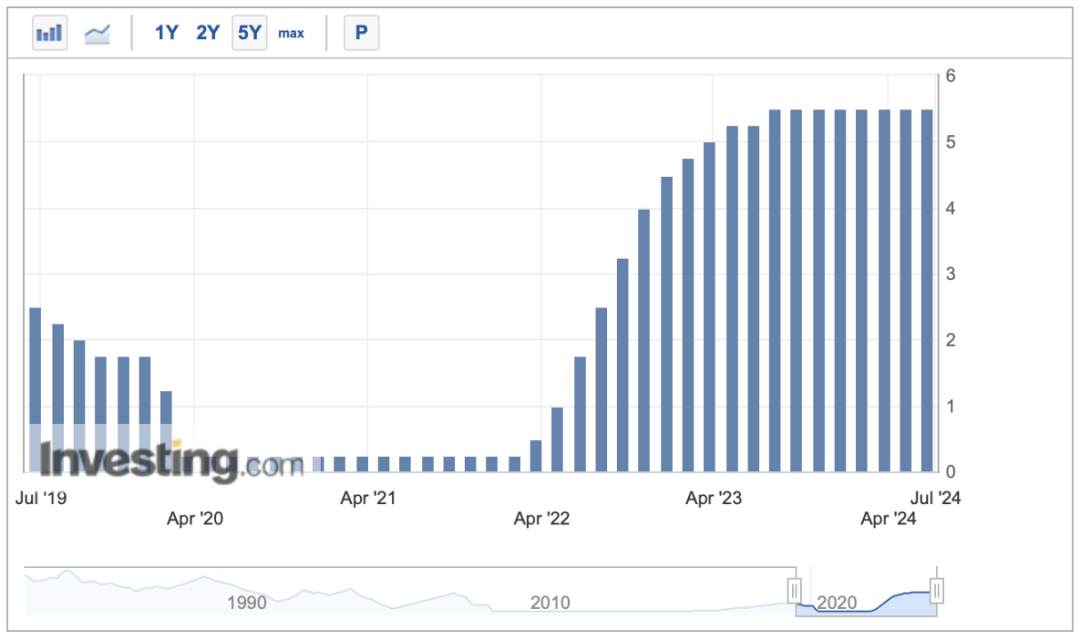Click the Apr '20 axis label
The image size is (1080, 640).
pyautogui.click(x=195, y=518)
